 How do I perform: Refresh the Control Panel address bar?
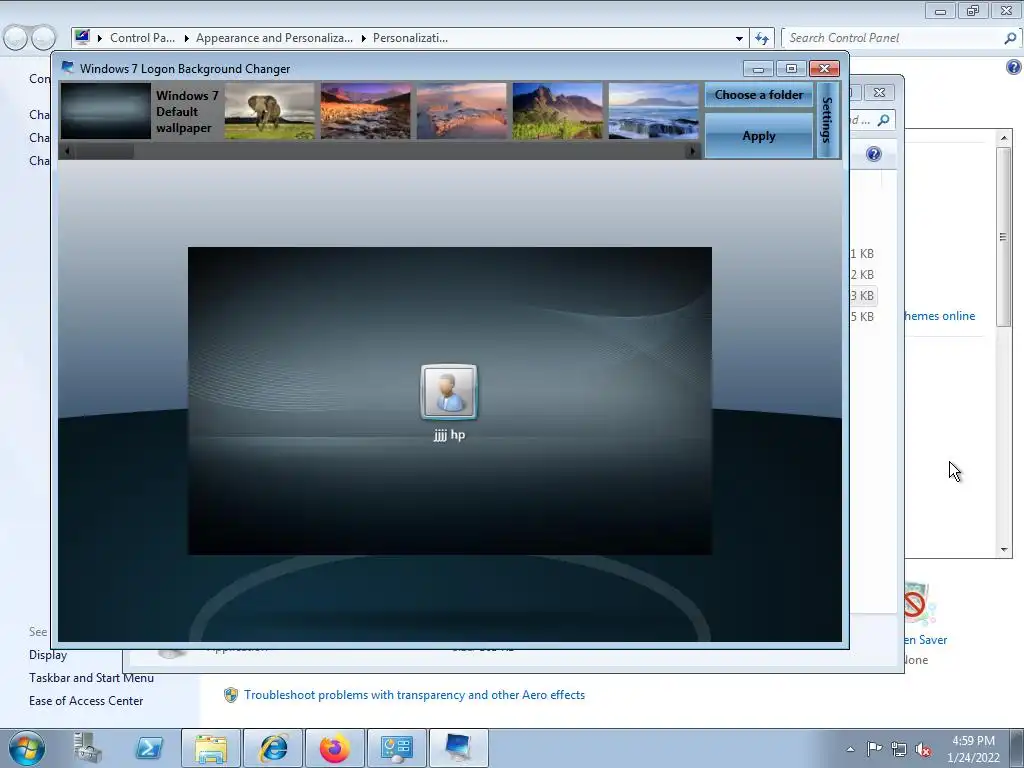pyautogui.click(x=761, y=38)
